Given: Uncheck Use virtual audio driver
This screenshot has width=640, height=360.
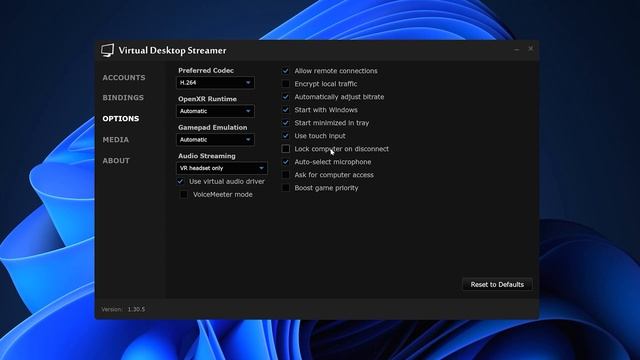Looking at the screenshot, I should pyautogui.click(x=180, y=181).
